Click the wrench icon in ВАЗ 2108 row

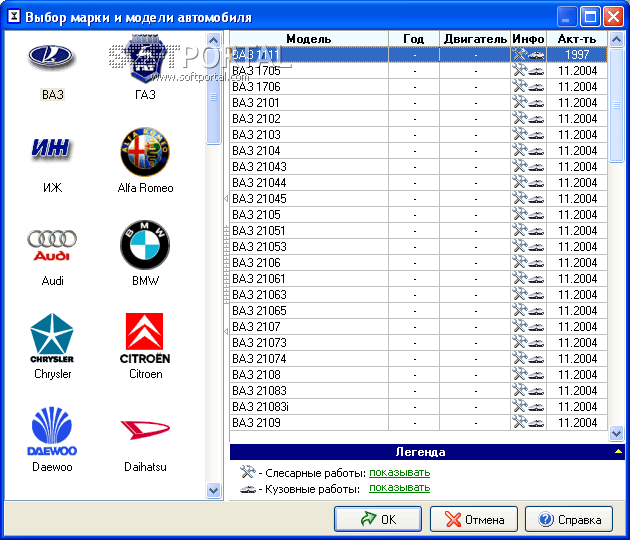[520, 375]
